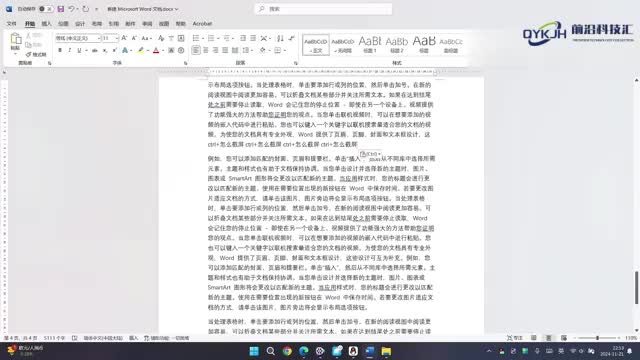Select Justify paragraph alignment
The image size is (640, 360).
pos(225,50)
